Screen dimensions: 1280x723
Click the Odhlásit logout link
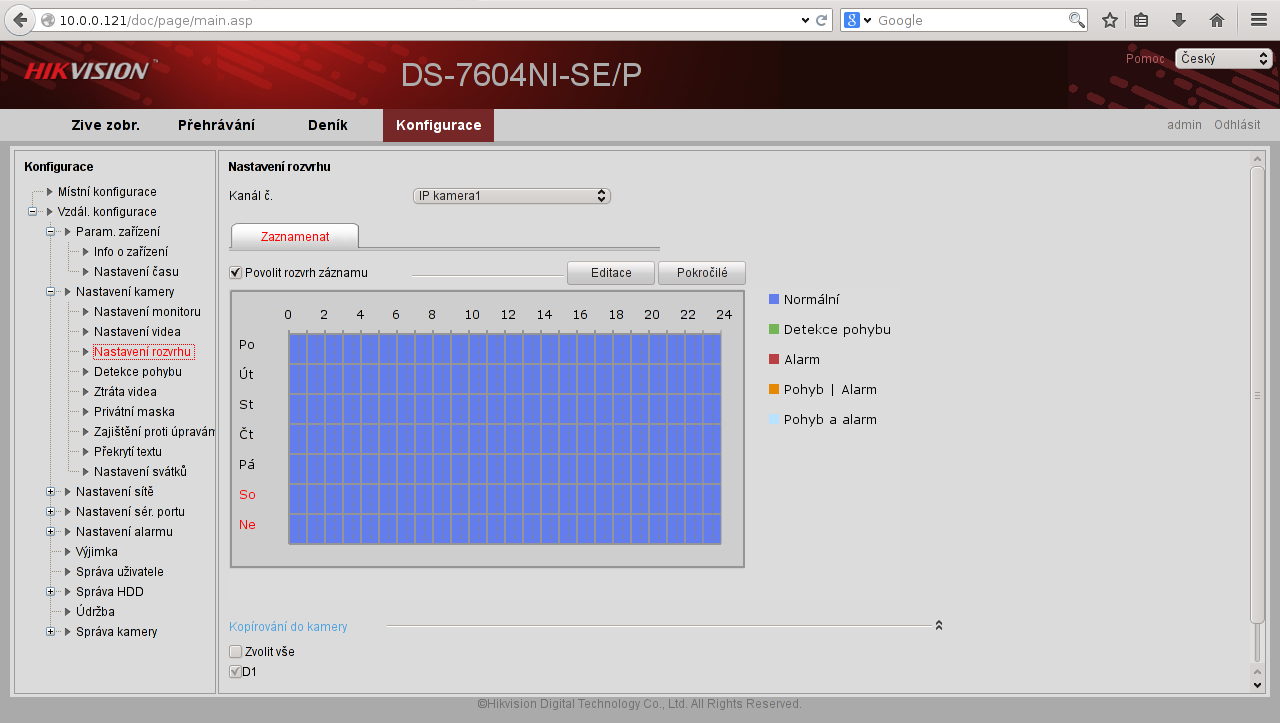[x=1237, y=125]
